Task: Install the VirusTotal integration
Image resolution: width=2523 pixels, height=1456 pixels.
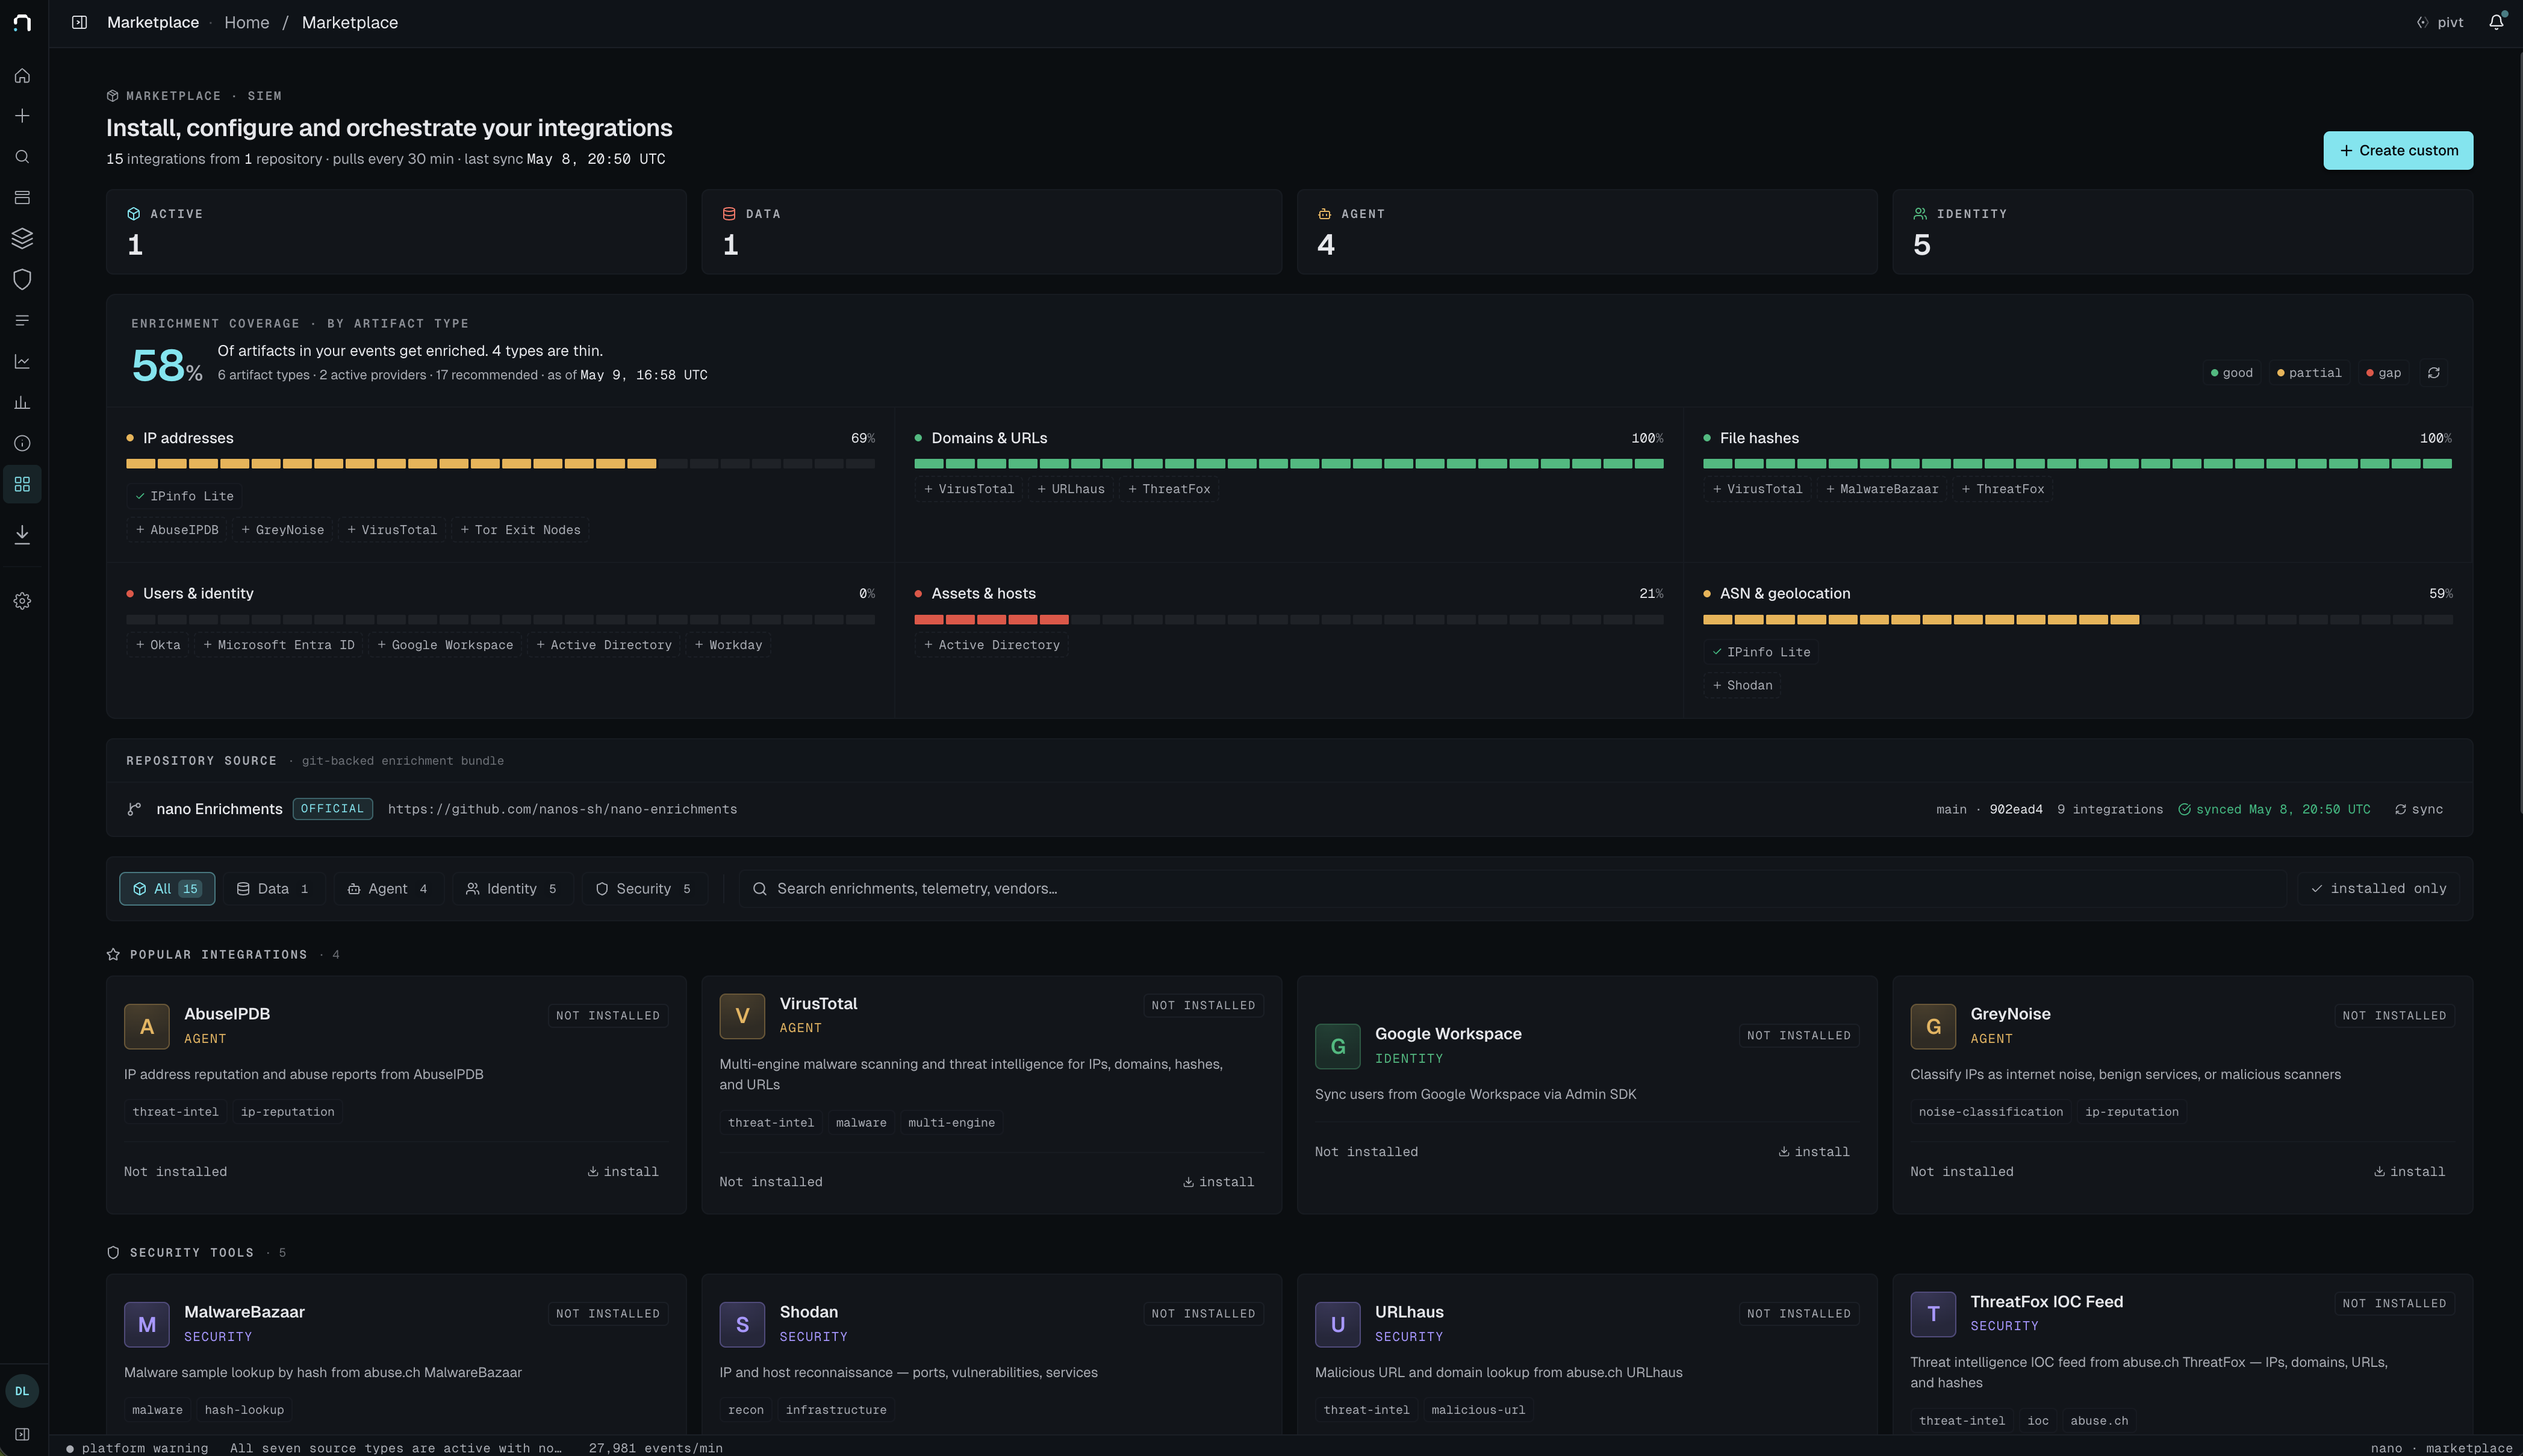Action: coord(1218,1182)
